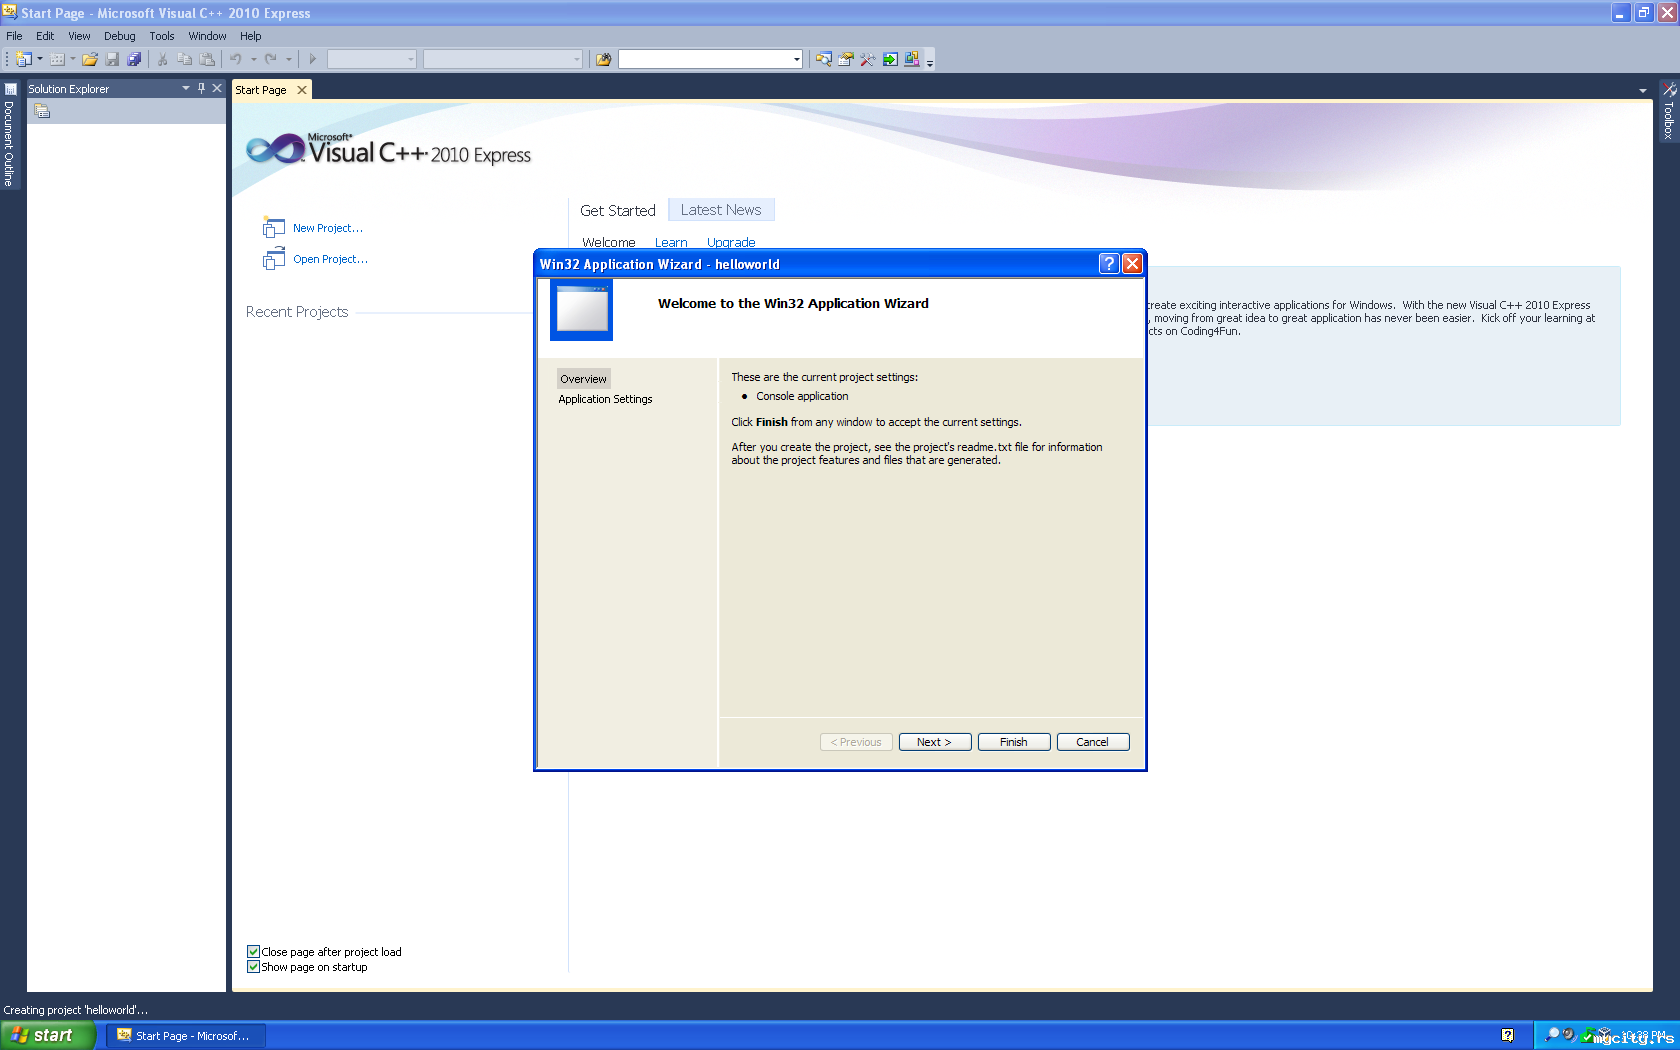Viewport: 1680px width, 1050px height.
Task: Open the View menu
Action: pos(79,36)
